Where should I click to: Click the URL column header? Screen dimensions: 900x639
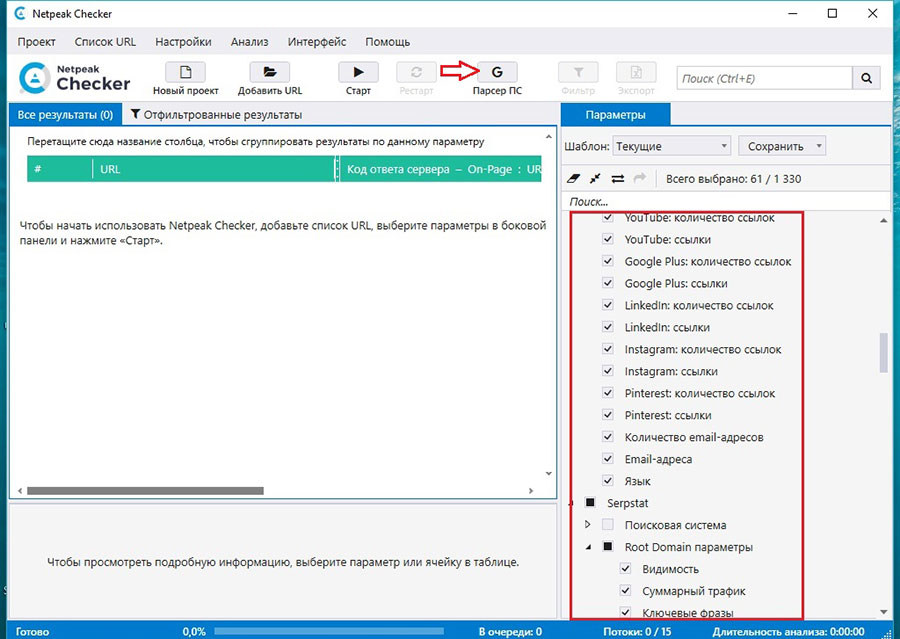coord(214,169)
